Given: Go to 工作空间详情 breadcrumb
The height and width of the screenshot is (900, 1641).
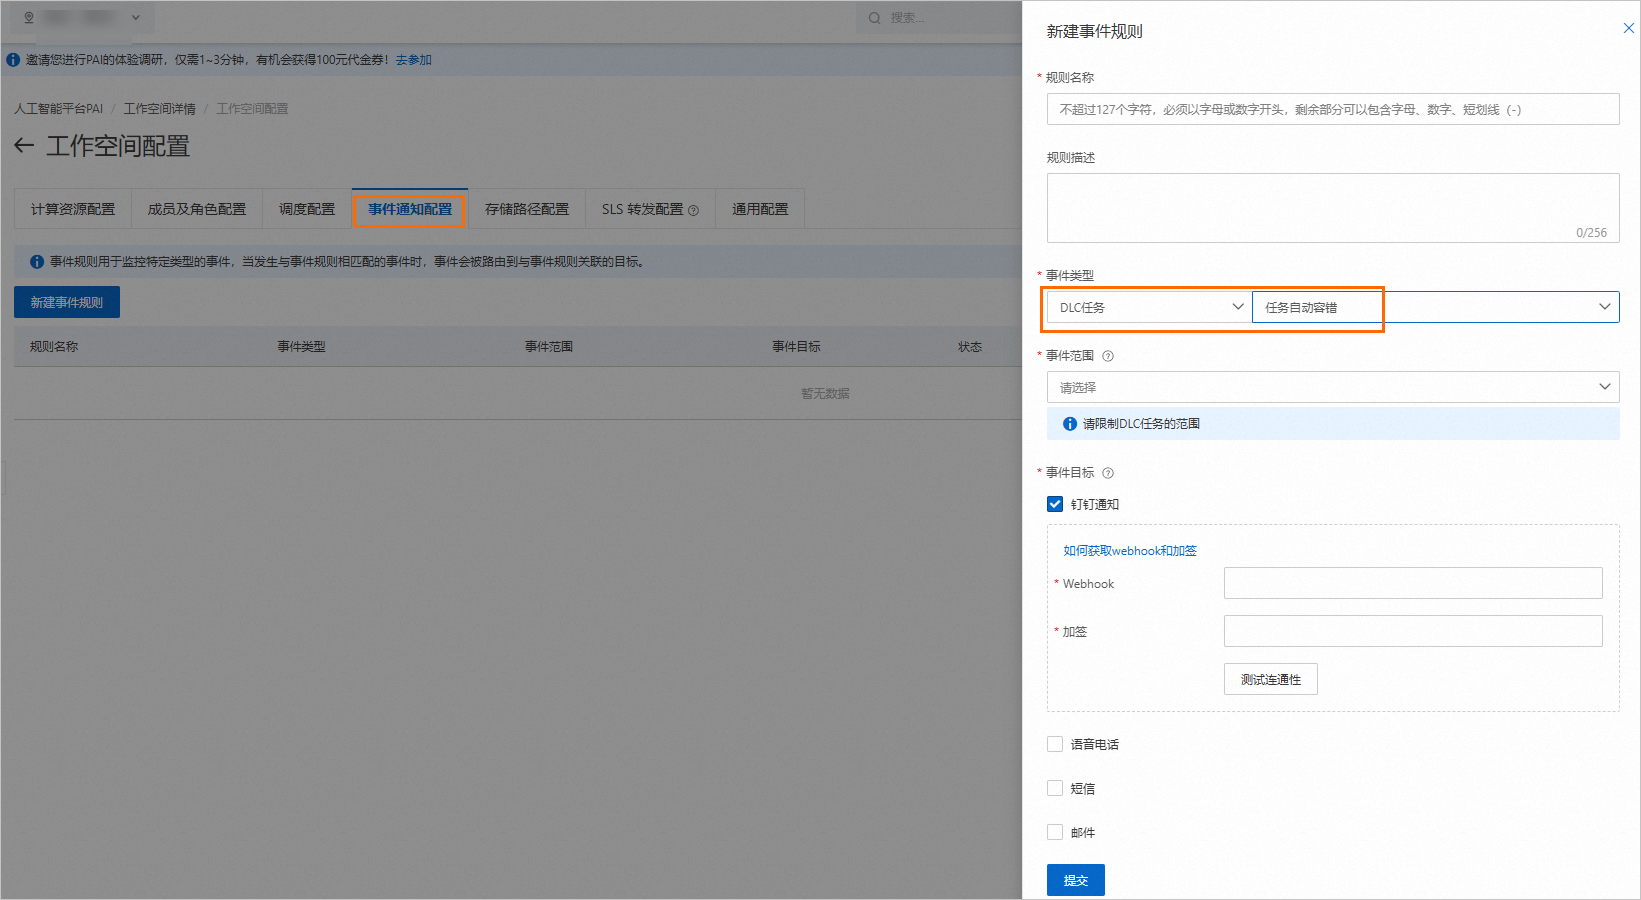Looking at the screenshot, I should coord(160,109).
